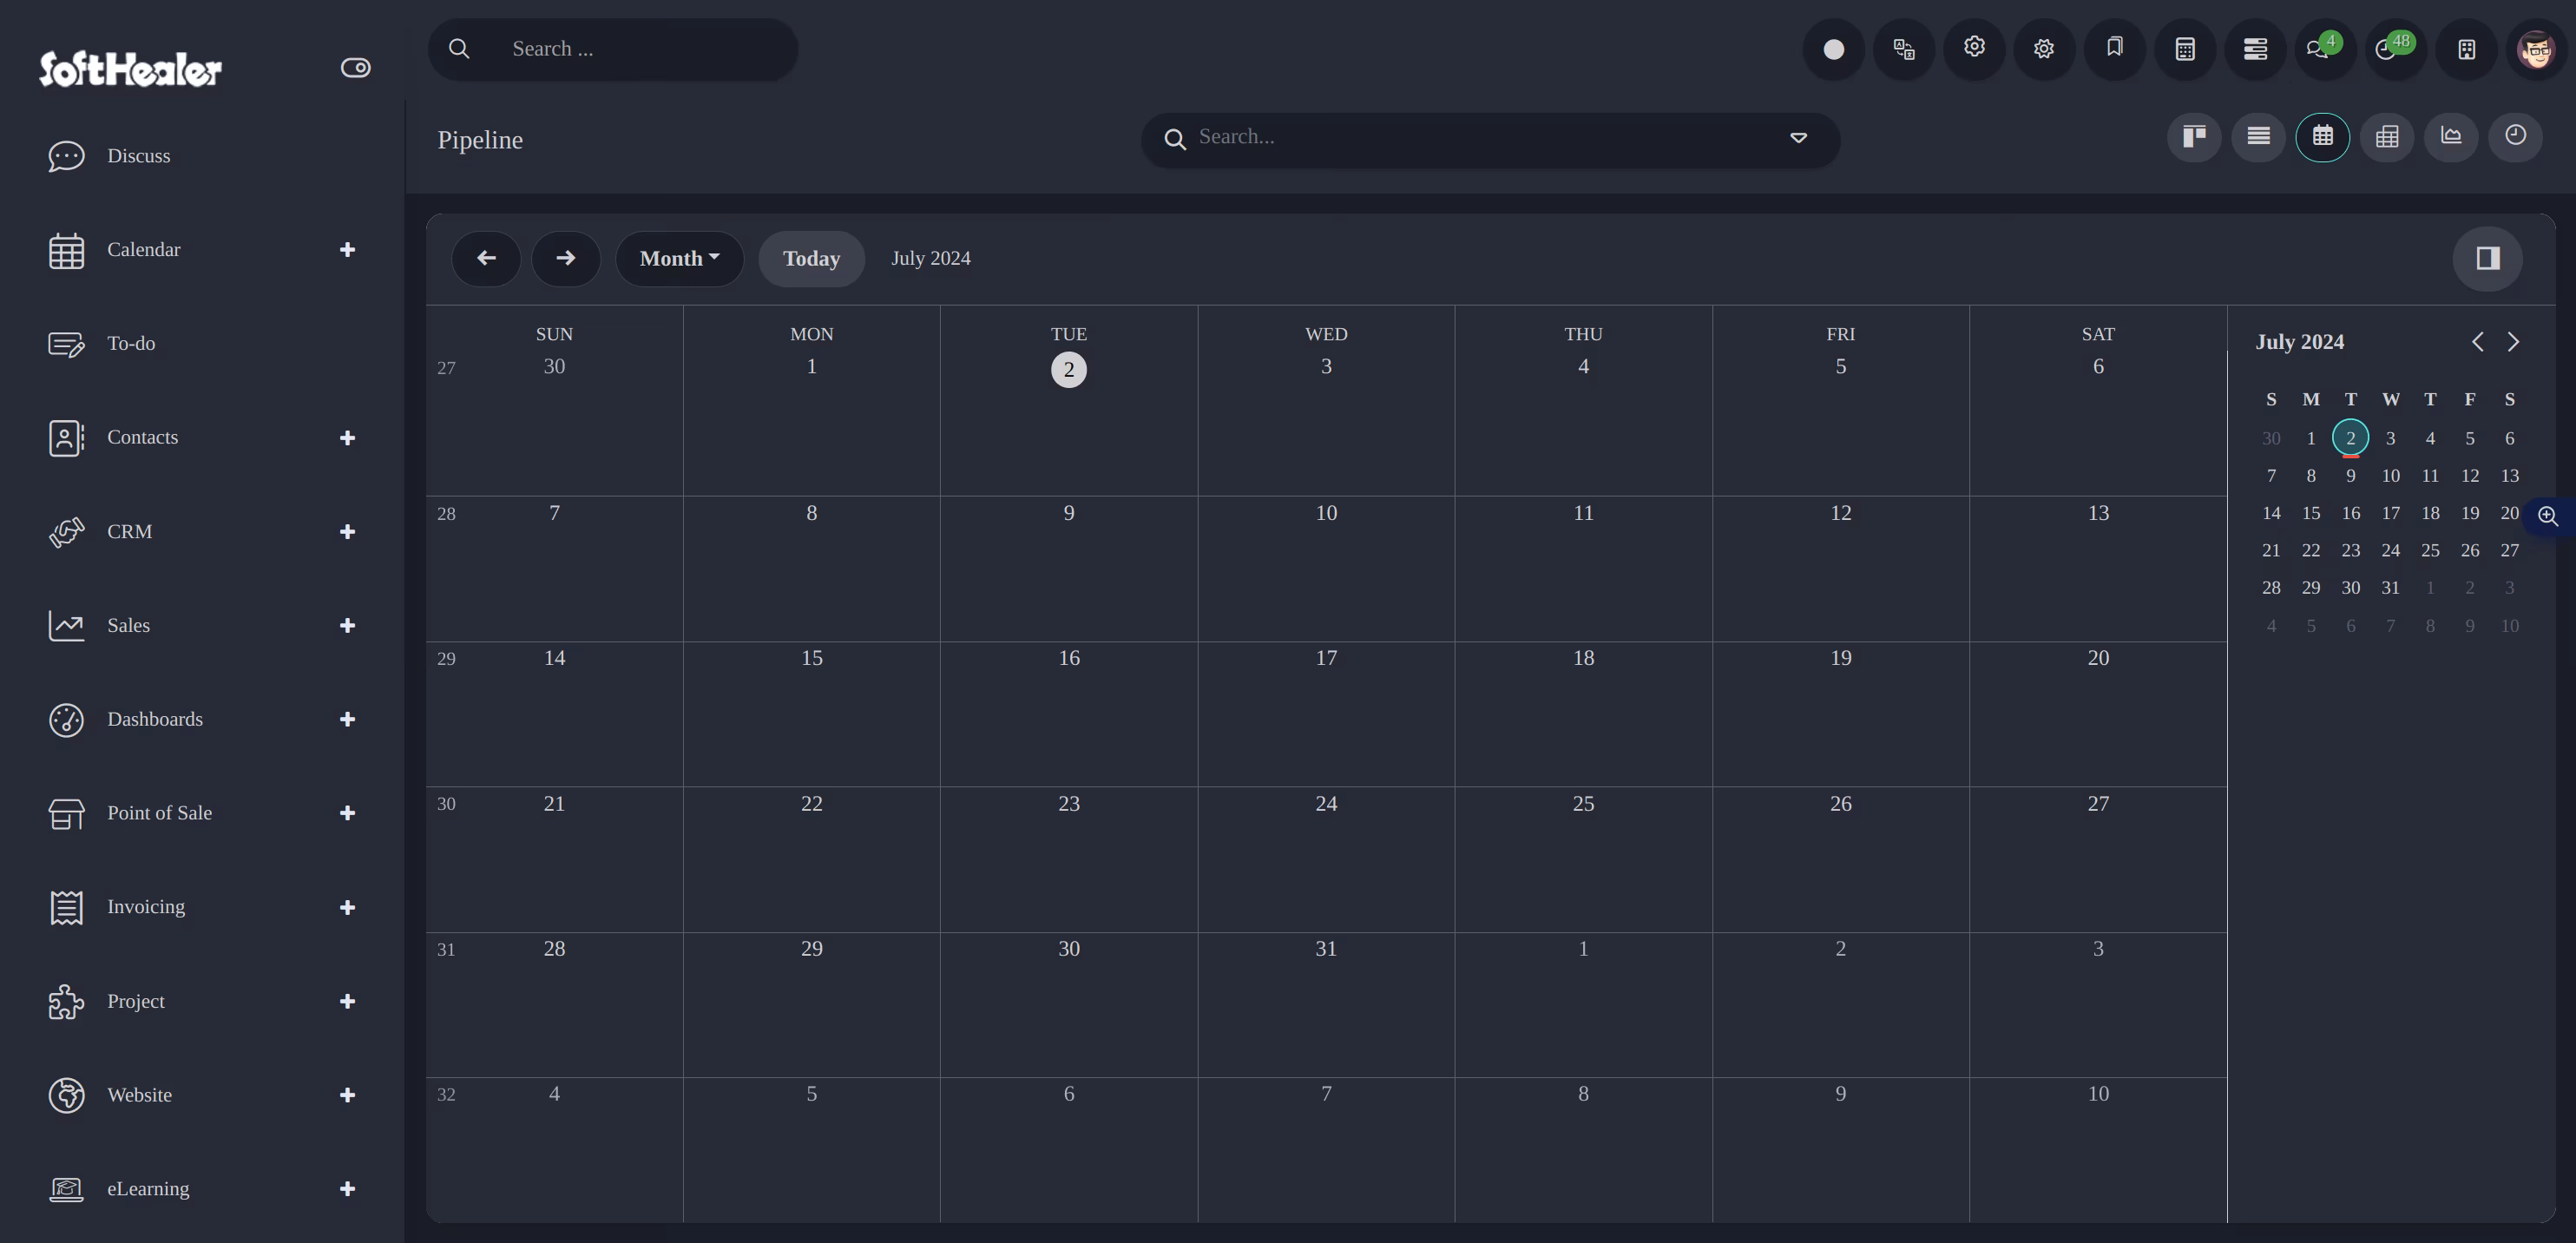Expand the Invoicing menu plus
2576x1243 pixels.
(347, 908)
